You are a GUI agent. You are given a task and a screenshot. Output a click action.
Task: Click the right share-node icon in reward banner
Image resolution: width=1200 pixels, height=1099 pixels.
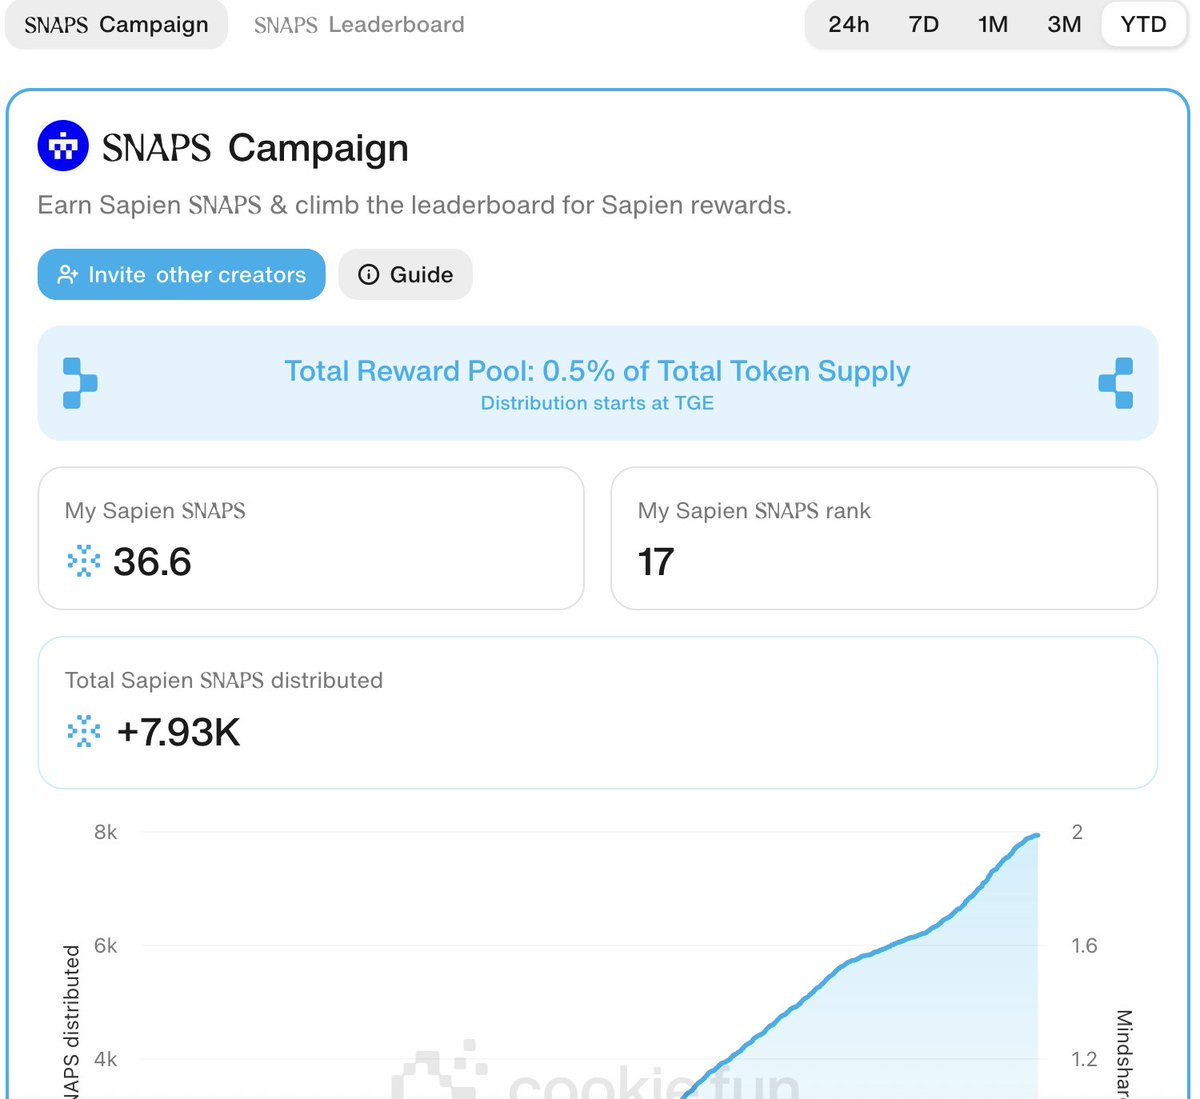(x=1116, y=383)
